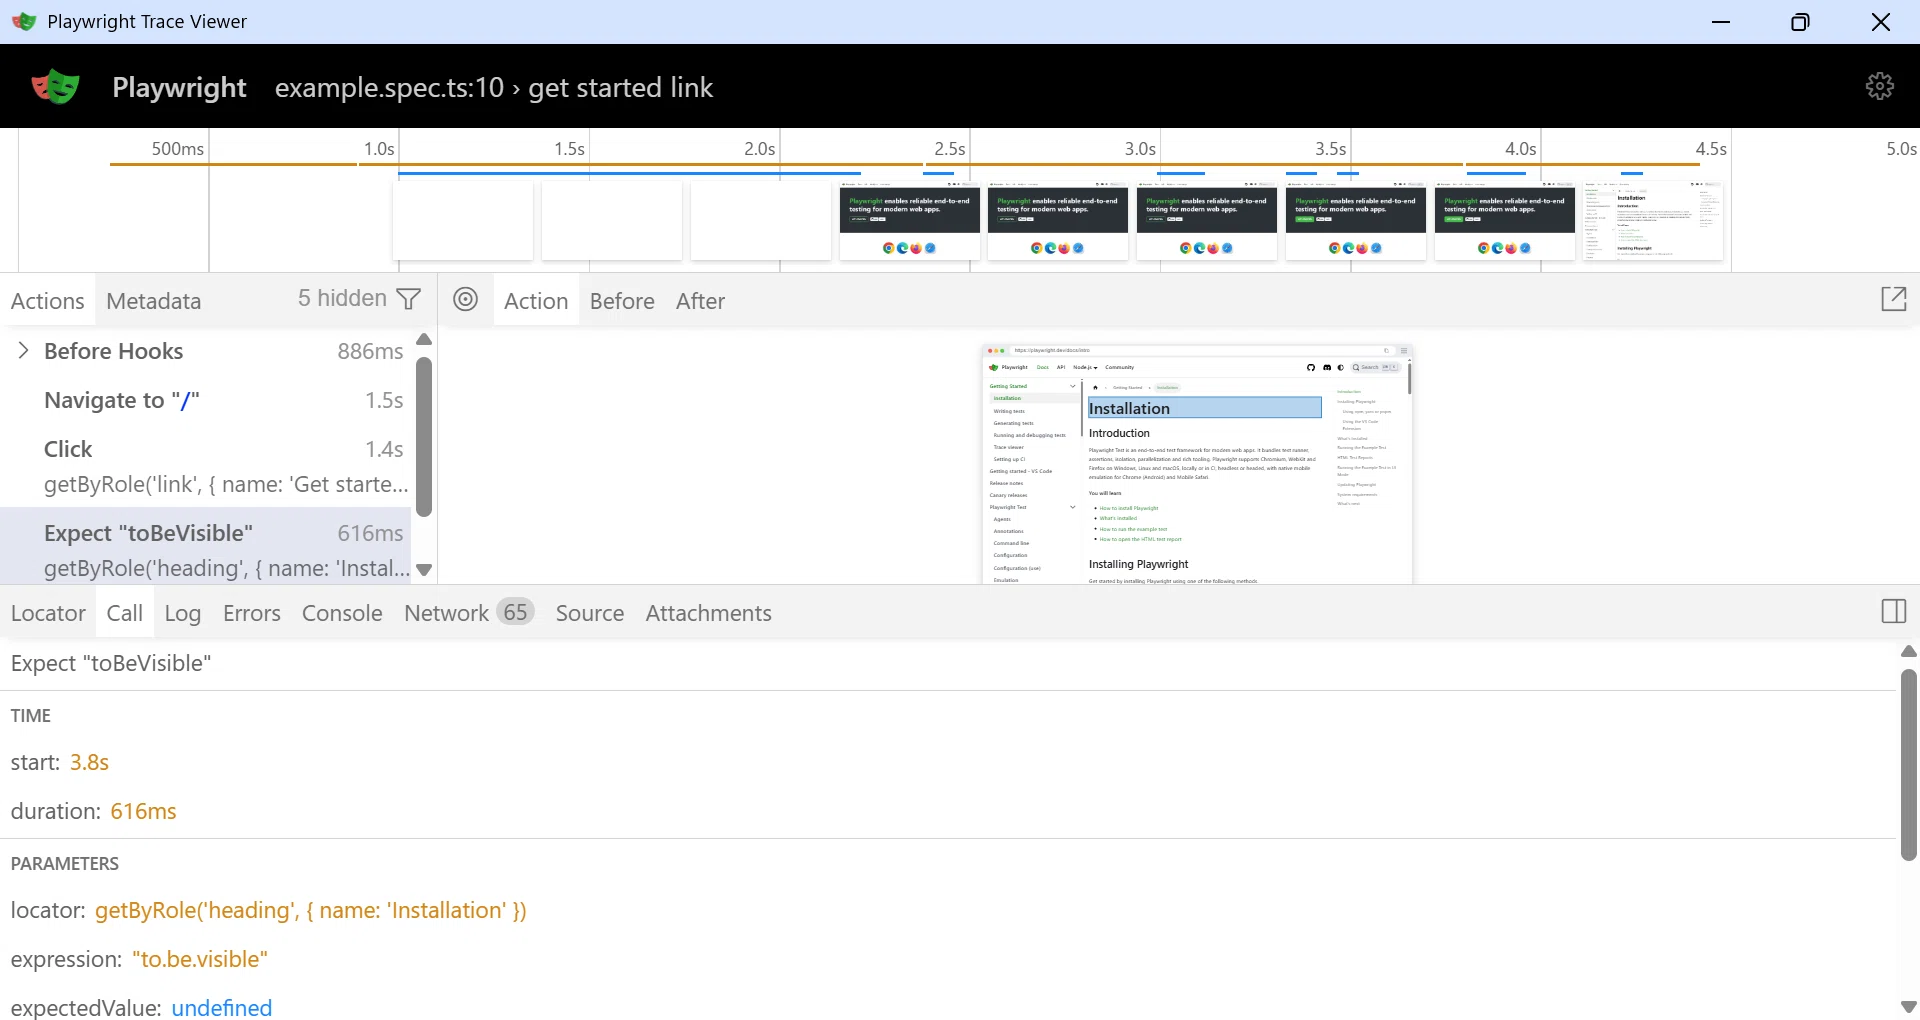
Task: Switch to the Metadata tab
Action: (154, 301)
